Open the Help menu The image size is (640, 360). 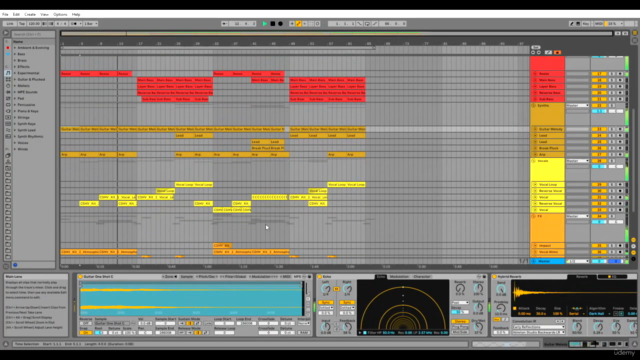(76, 14)
